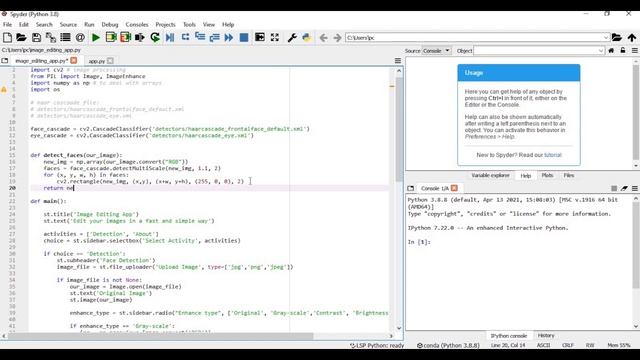
Task: Open the Run menu
Action: coord(89,24)
